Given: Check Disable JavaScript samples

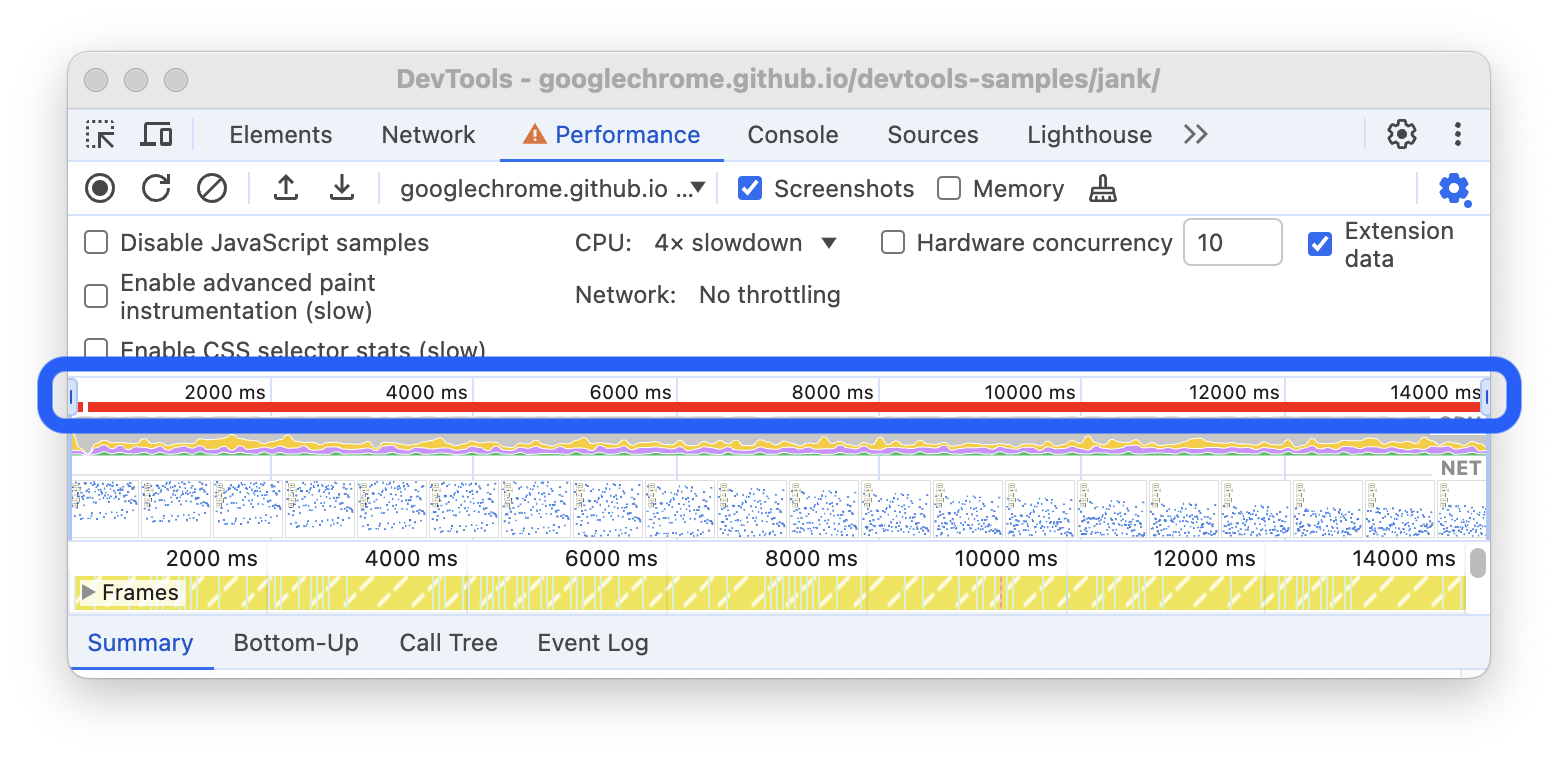Looking at the screenshot, I should coord(96,242).
